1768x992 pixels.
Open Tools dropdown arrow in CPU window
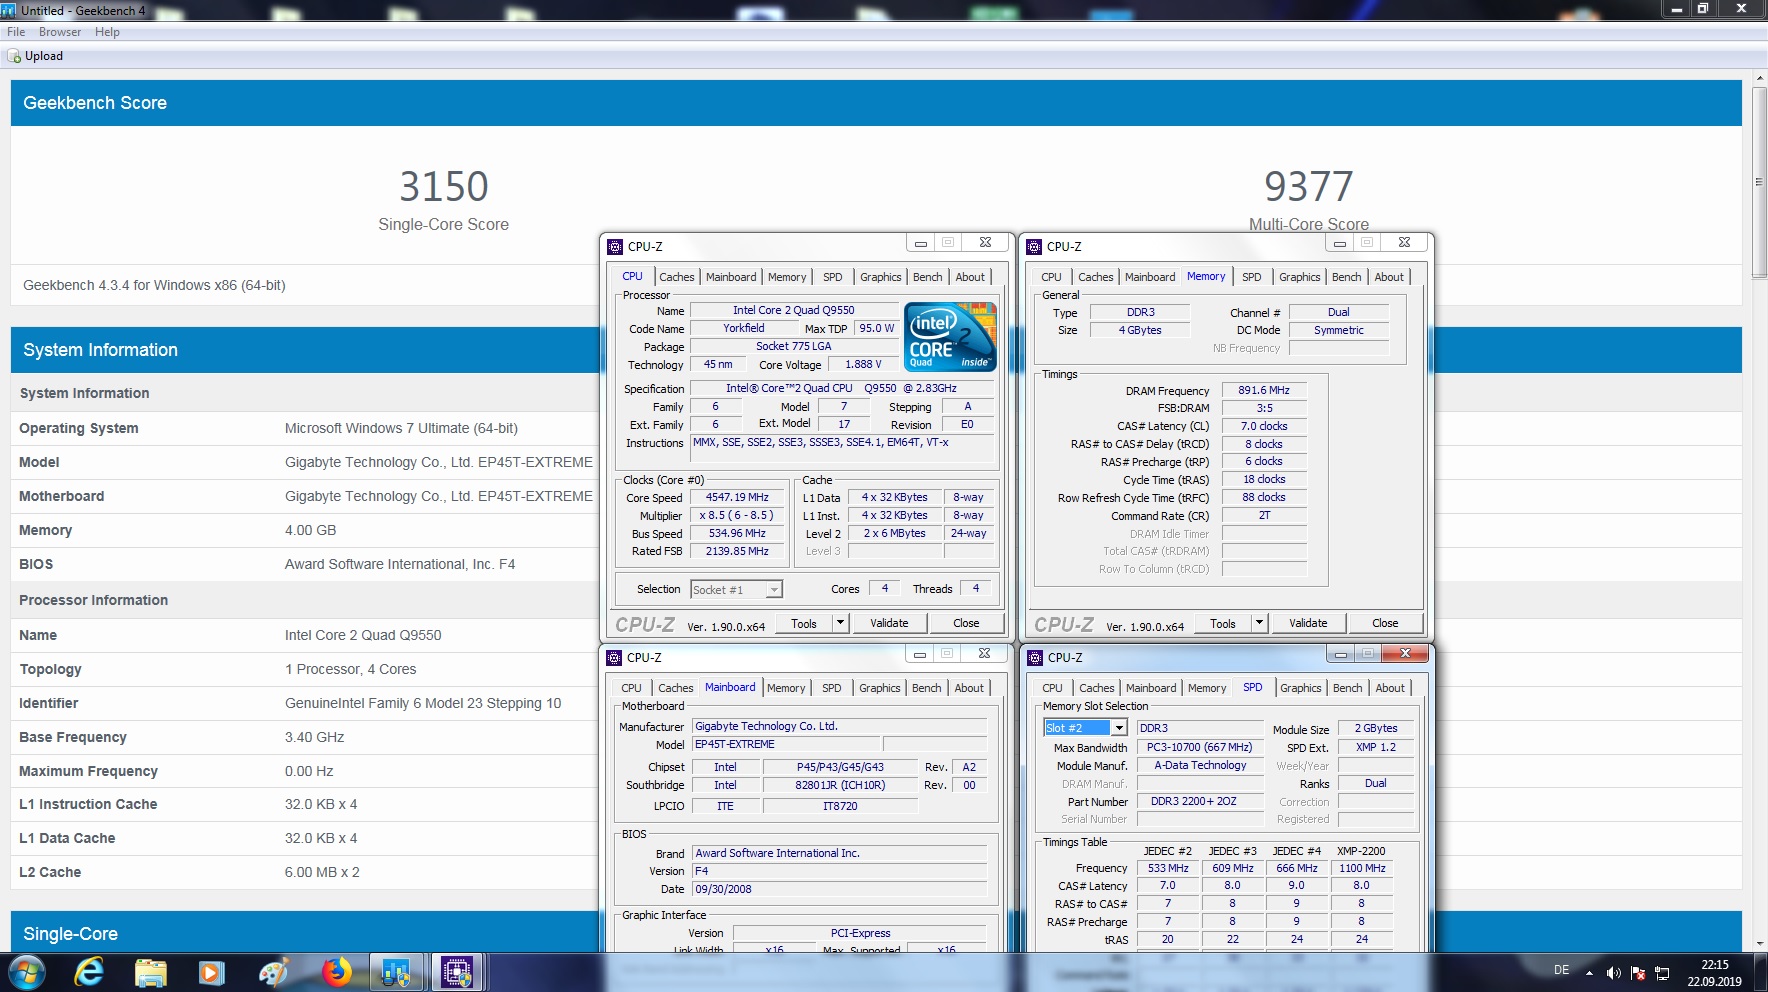tap(840, 623)
